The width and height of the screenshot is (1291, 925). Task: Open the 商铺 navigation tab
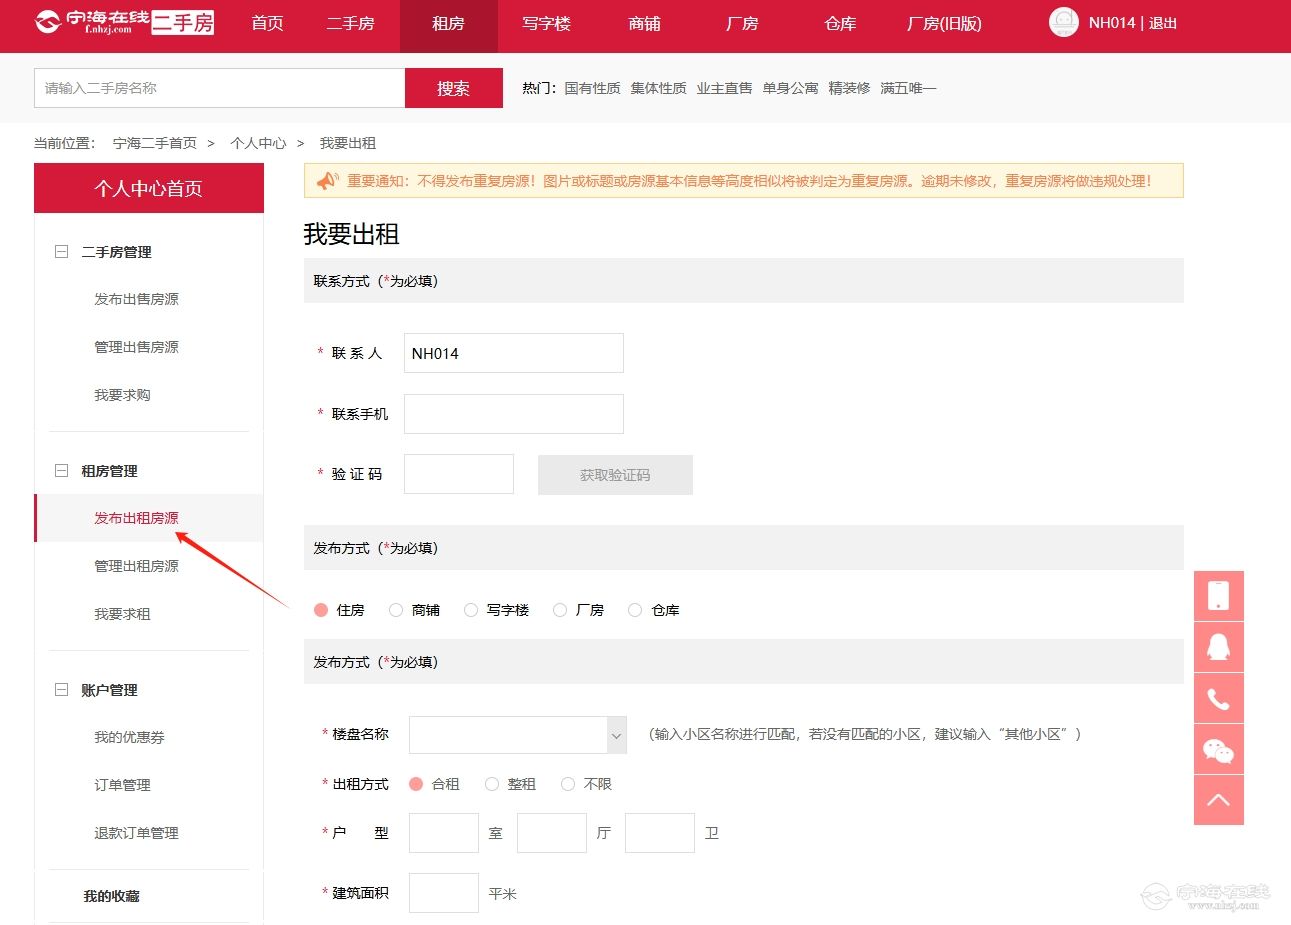point(644,23)
